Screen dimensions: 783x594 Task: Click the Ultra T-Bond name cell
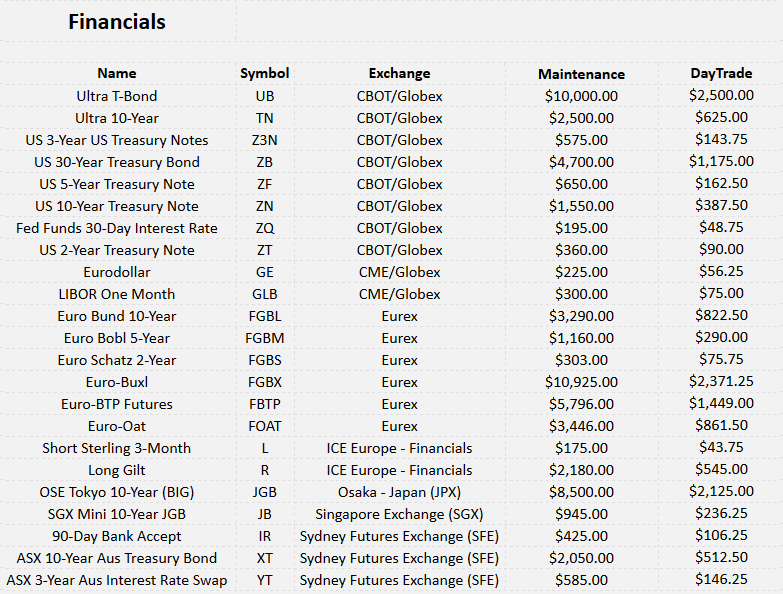click(117, 96)
